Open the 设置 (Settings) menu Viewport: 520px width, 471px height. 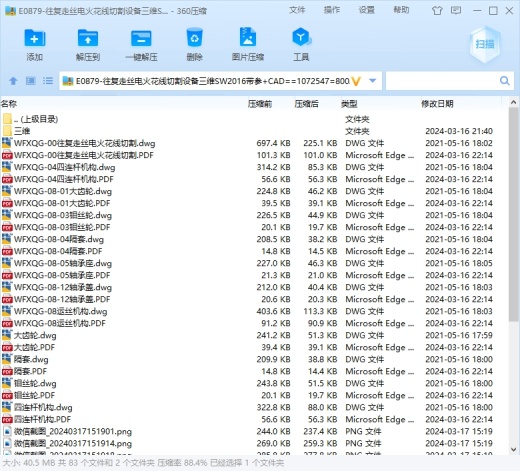[x=366, y=10]
